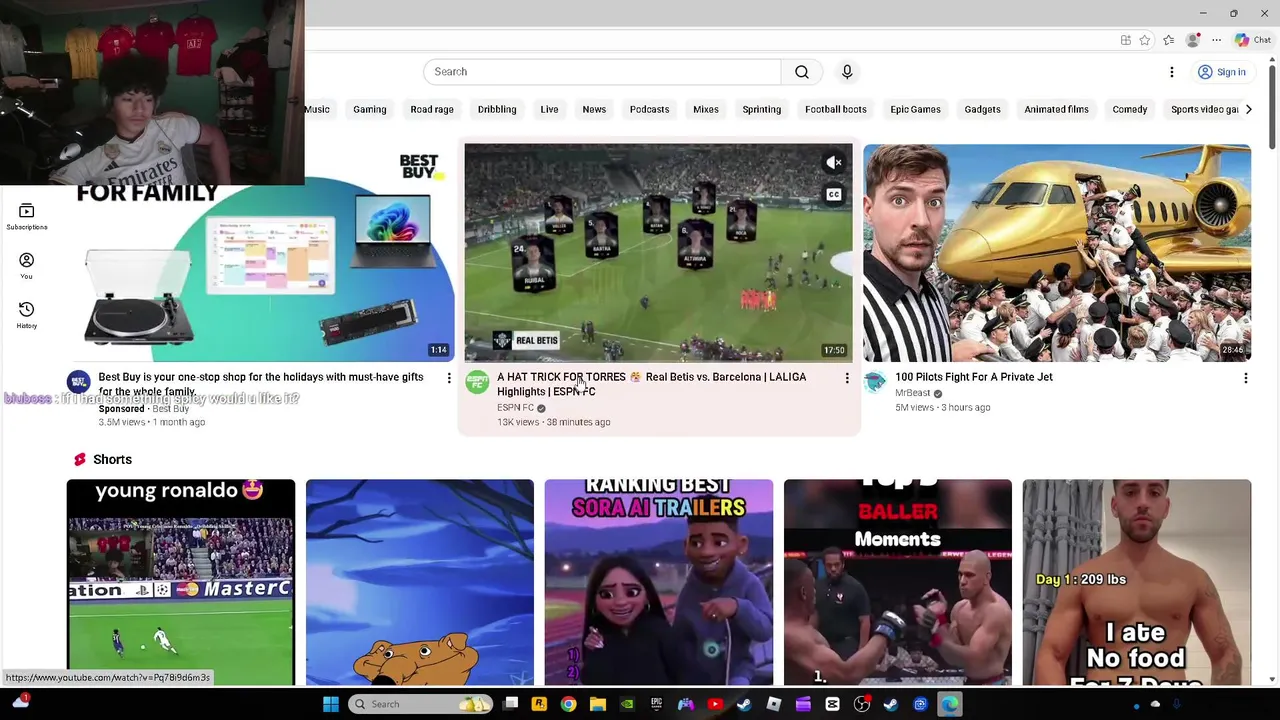The width and height of the screenshot is (1280, 720).
Task: Open Edge favorites list icon
Action: click(1168, 40)
